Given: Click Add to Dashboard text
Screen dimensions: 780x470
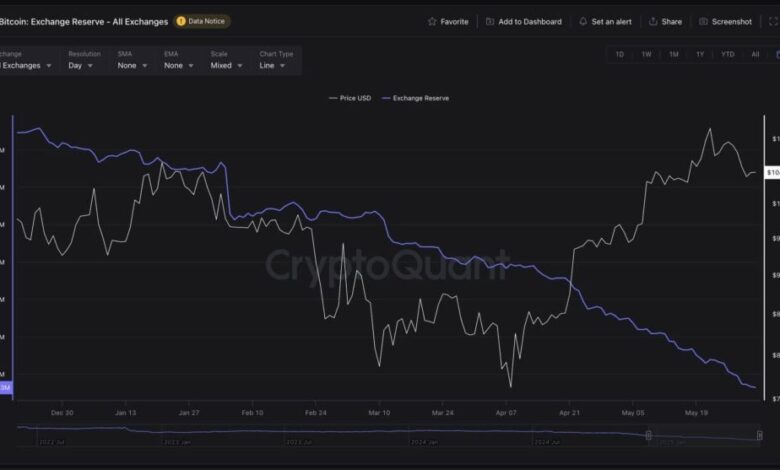Looking at the screenshot, I should [530, 22].
